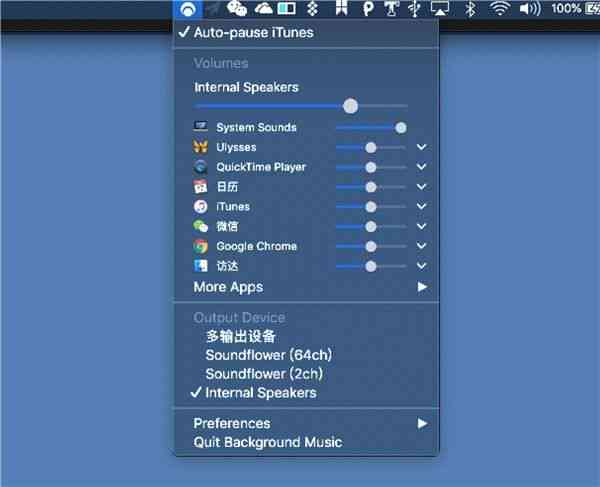Expand QuickTime Player options chevron
Image resolution: width=600 pixels, height=487 pixels.
[x=421, y=167]
